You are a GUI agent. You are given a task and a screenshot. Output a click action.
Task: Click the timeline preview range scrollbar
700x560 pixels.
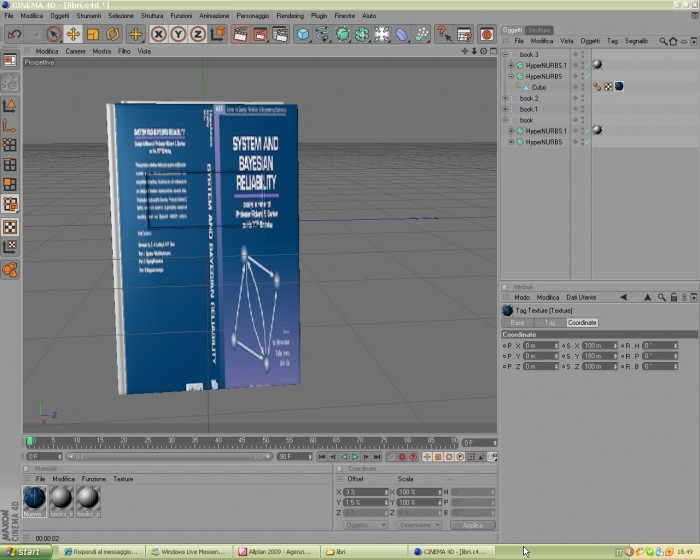[x=169, y=457]
